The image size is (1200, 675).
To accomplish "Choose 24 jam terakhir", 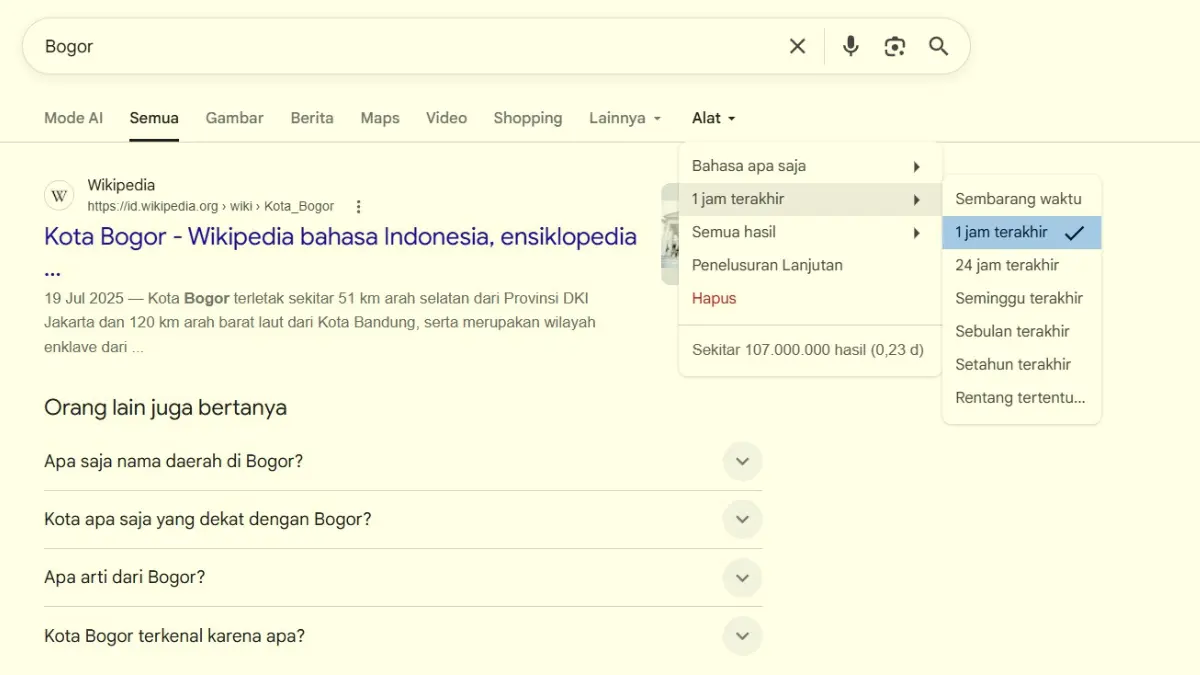I will 1022,265.
